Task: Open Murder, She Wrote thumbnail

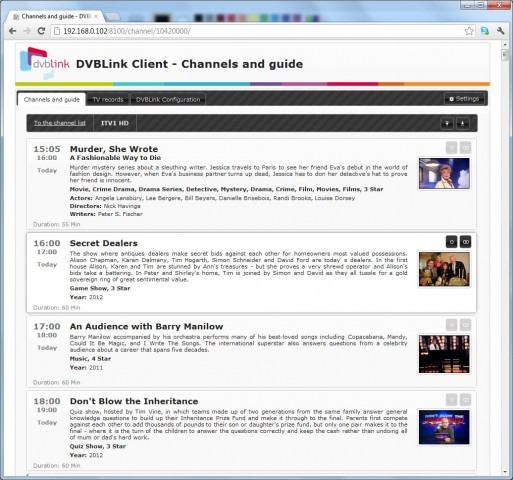Action: [x=444, y=174]
